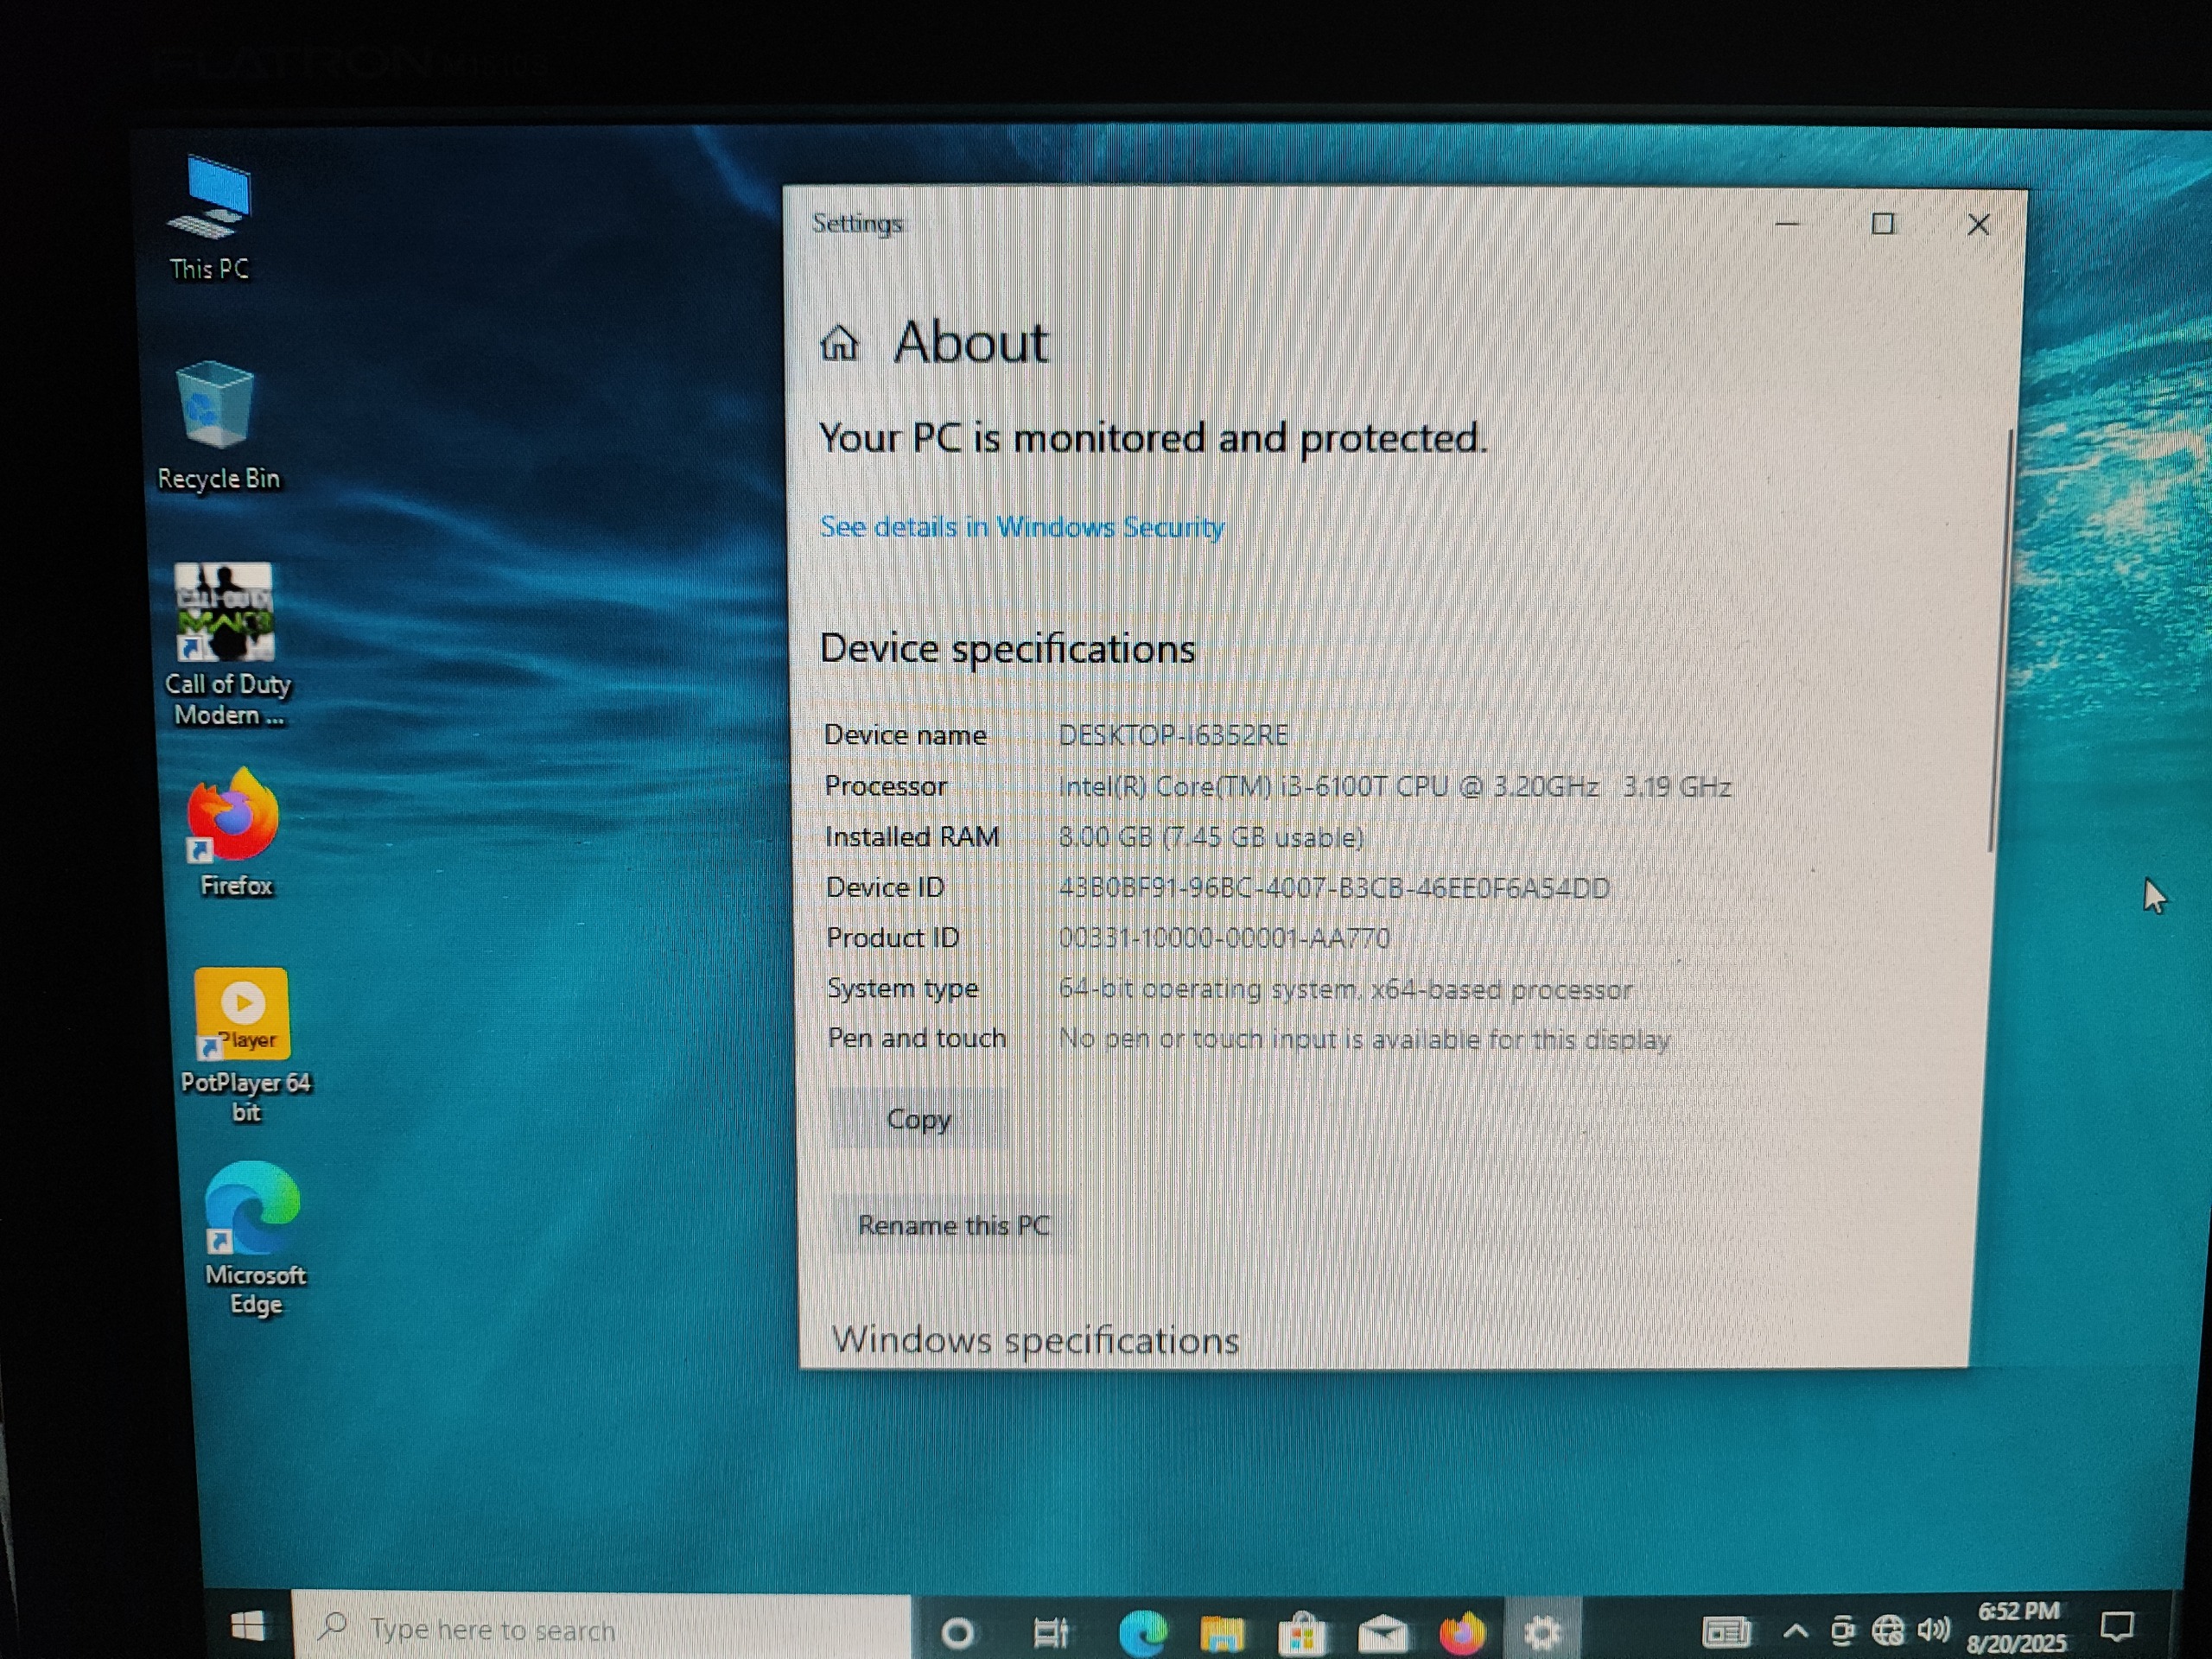2212x1659 pixels.
Task: Open Task View from taskbar
Action: tap(1050, 1633)
